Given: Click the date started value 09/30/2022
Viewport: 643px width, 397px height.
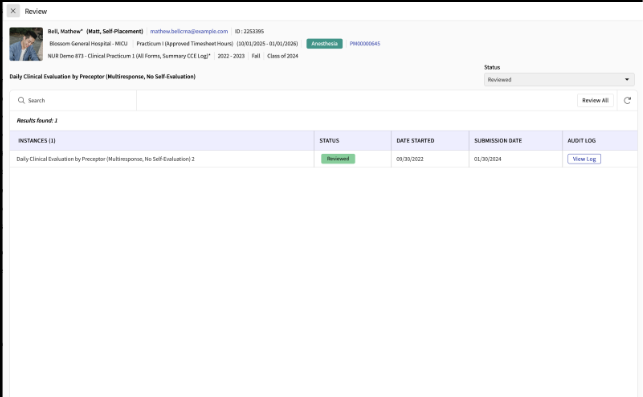Looking at the screenshot, I should pyautogui.click(x=410, y=159).
